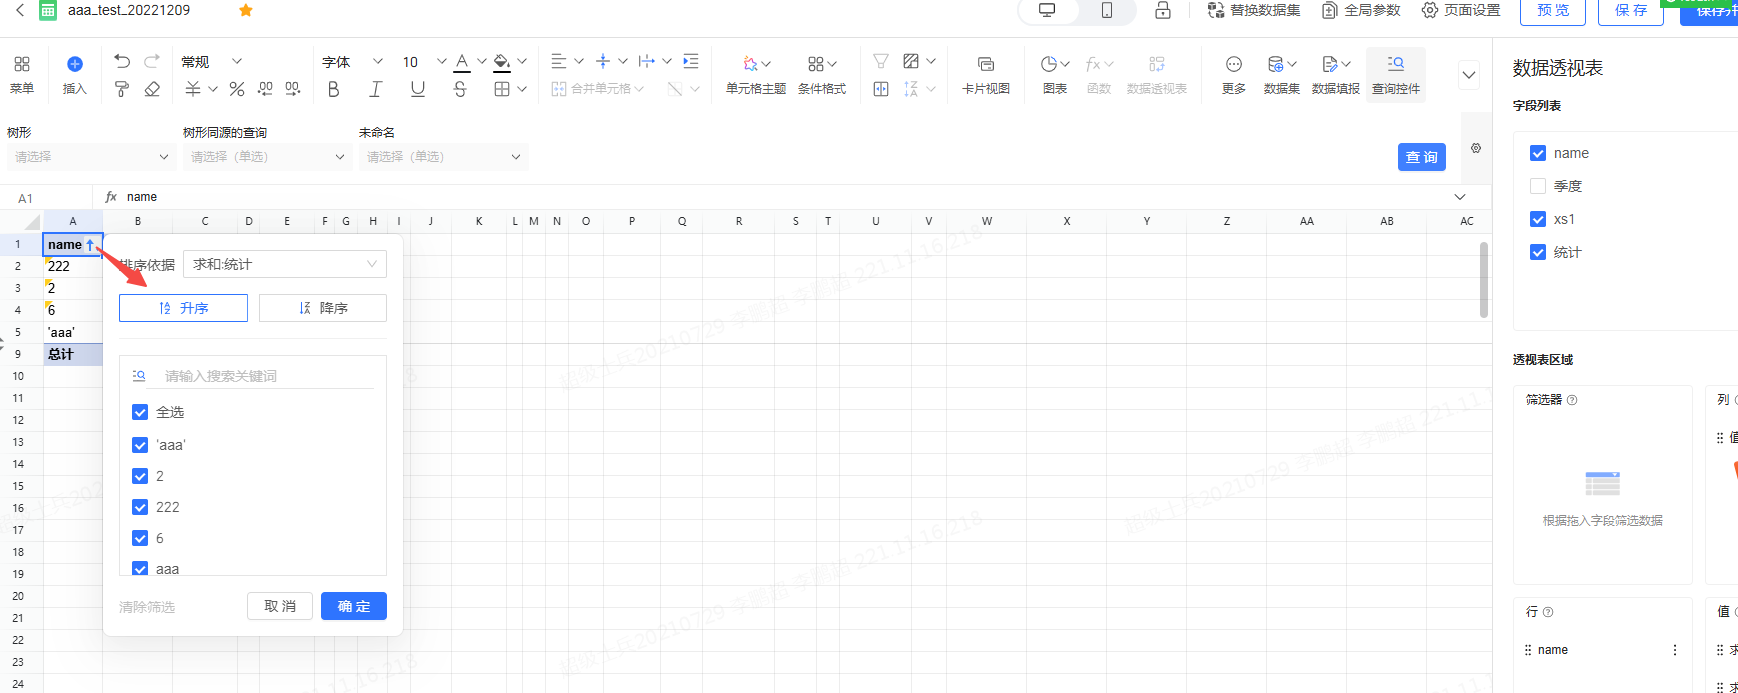Click the 确定 confirm button

[x=353, y=606]
